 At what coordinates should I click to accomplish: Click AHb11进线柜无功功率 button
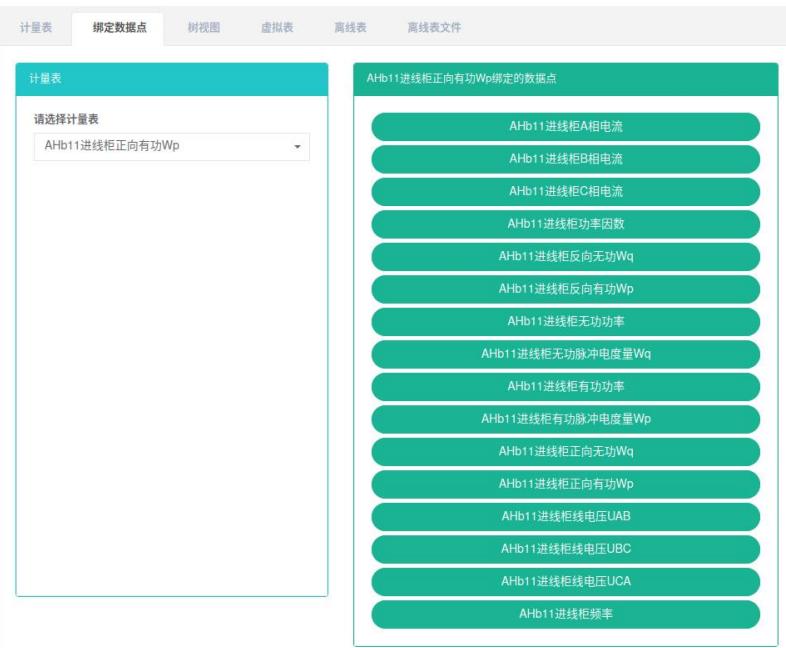click(565, 321)
